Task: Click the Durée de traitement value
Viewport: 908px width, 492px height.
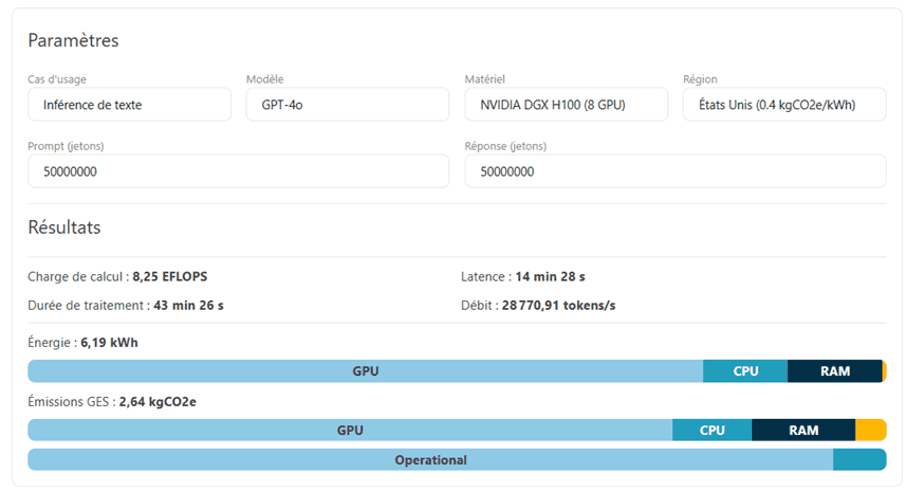Action: click(189, 305)
